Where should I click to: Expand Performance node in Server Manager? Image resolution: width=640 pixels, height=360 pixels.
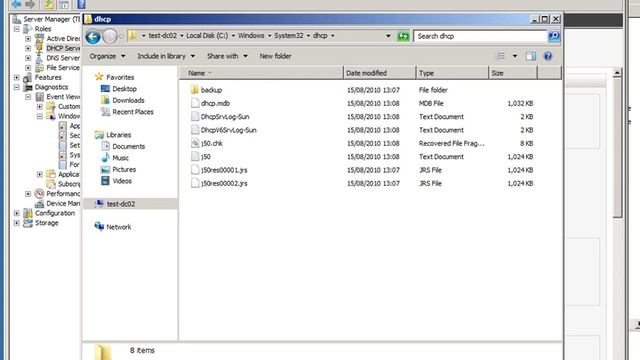point(28,193)
